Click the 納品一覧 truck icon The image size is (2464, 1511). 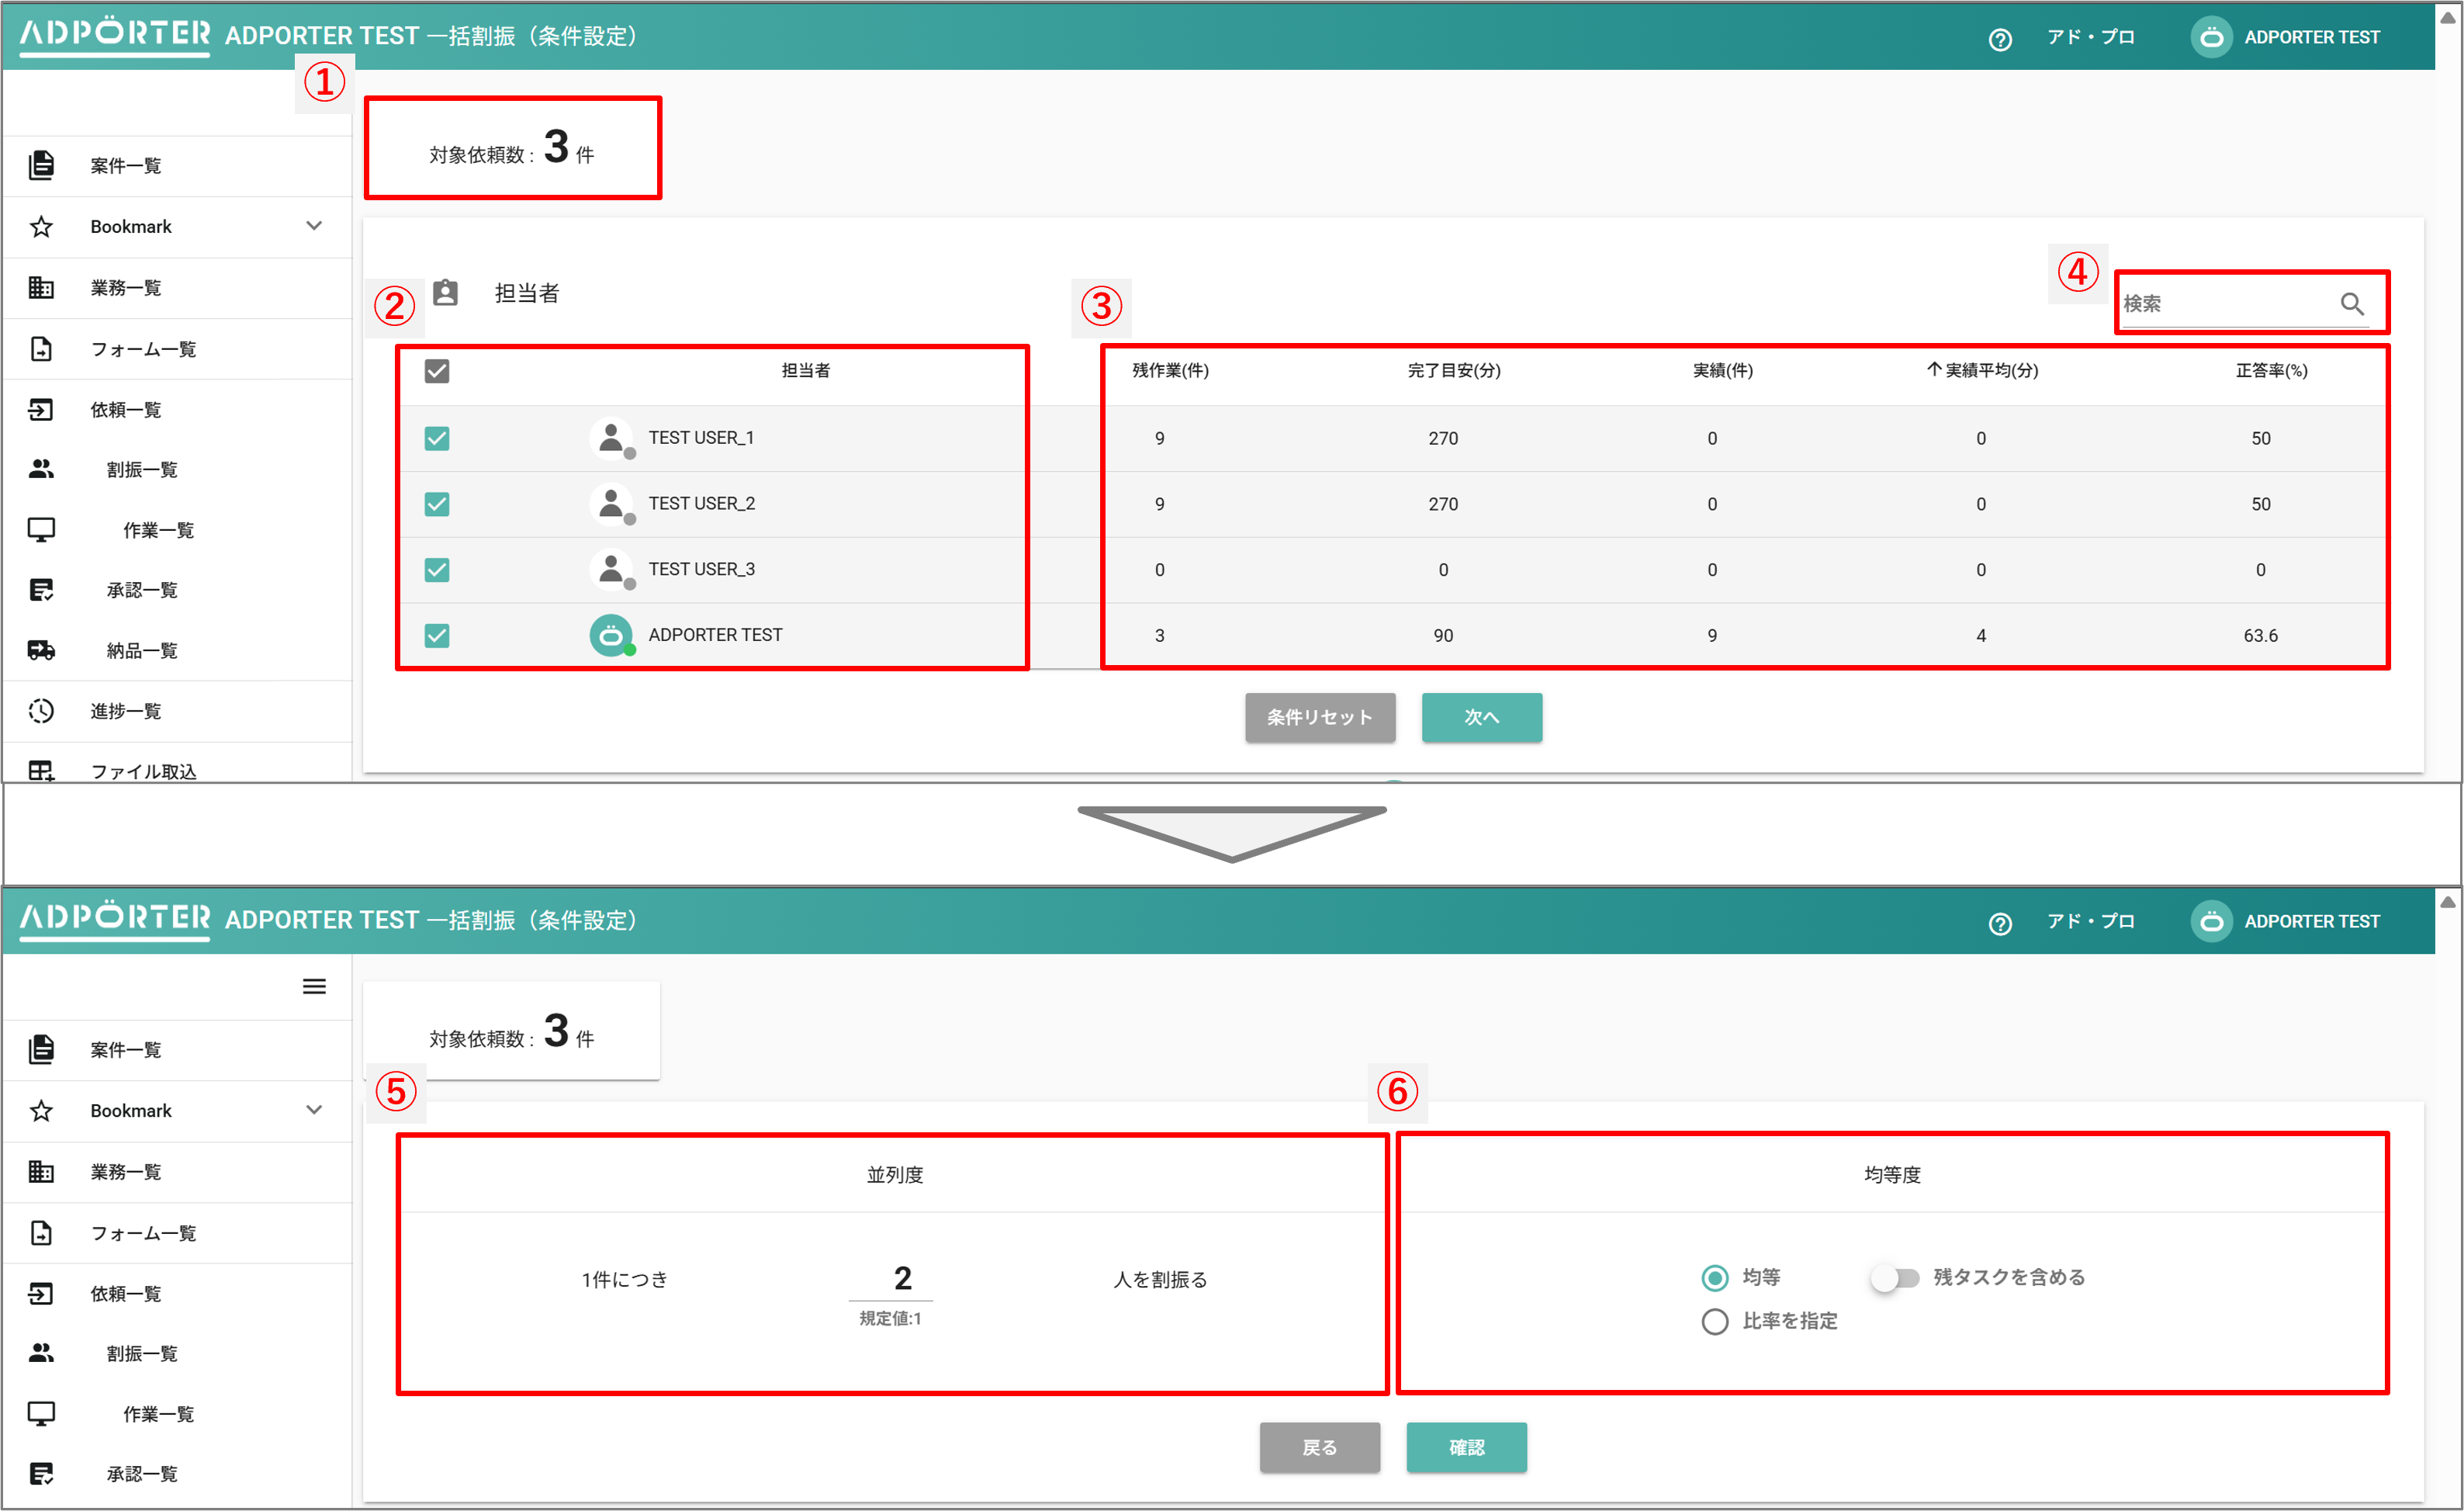pos(41,650)
